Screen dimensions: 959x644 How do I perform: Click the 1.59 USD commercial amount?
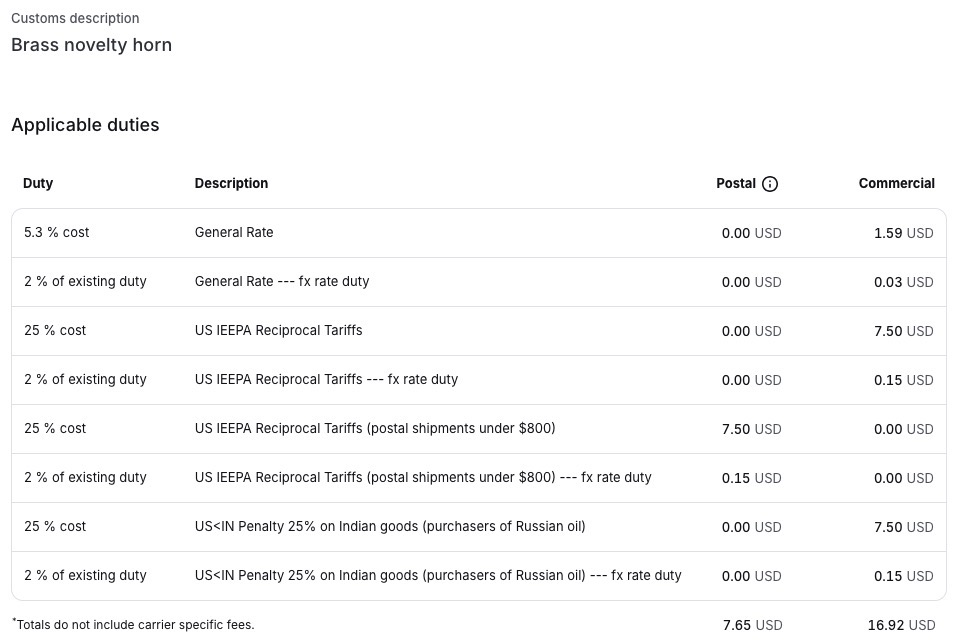tap(902, 233)
